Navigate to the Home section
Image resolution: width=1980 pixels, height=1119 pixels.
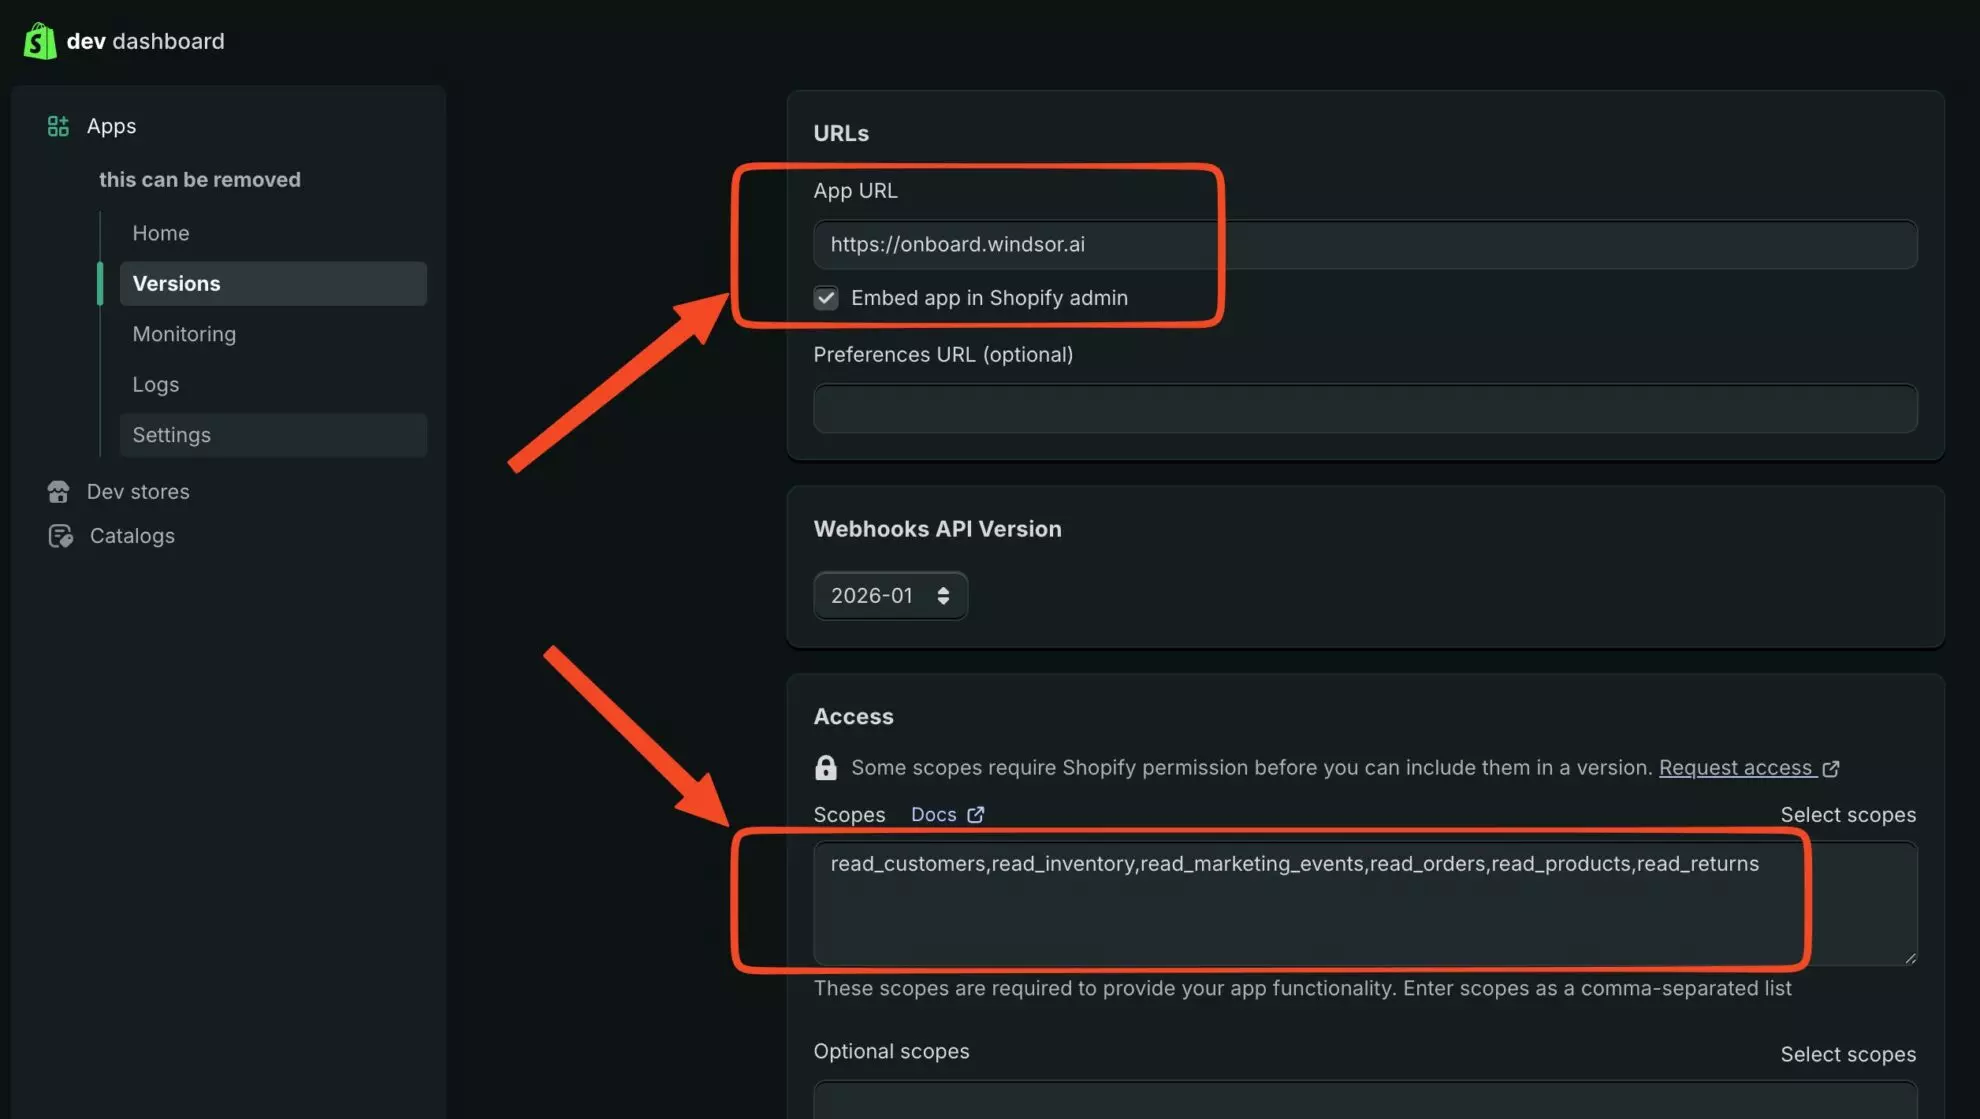pyautogui.click(x=160, y=232)
